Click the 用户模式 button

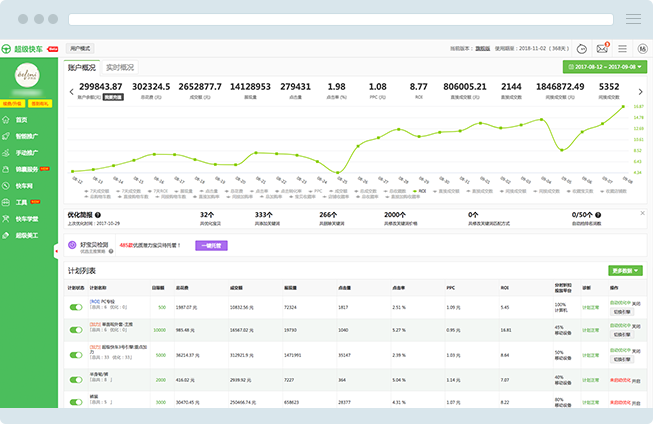(x=80, y=48)
